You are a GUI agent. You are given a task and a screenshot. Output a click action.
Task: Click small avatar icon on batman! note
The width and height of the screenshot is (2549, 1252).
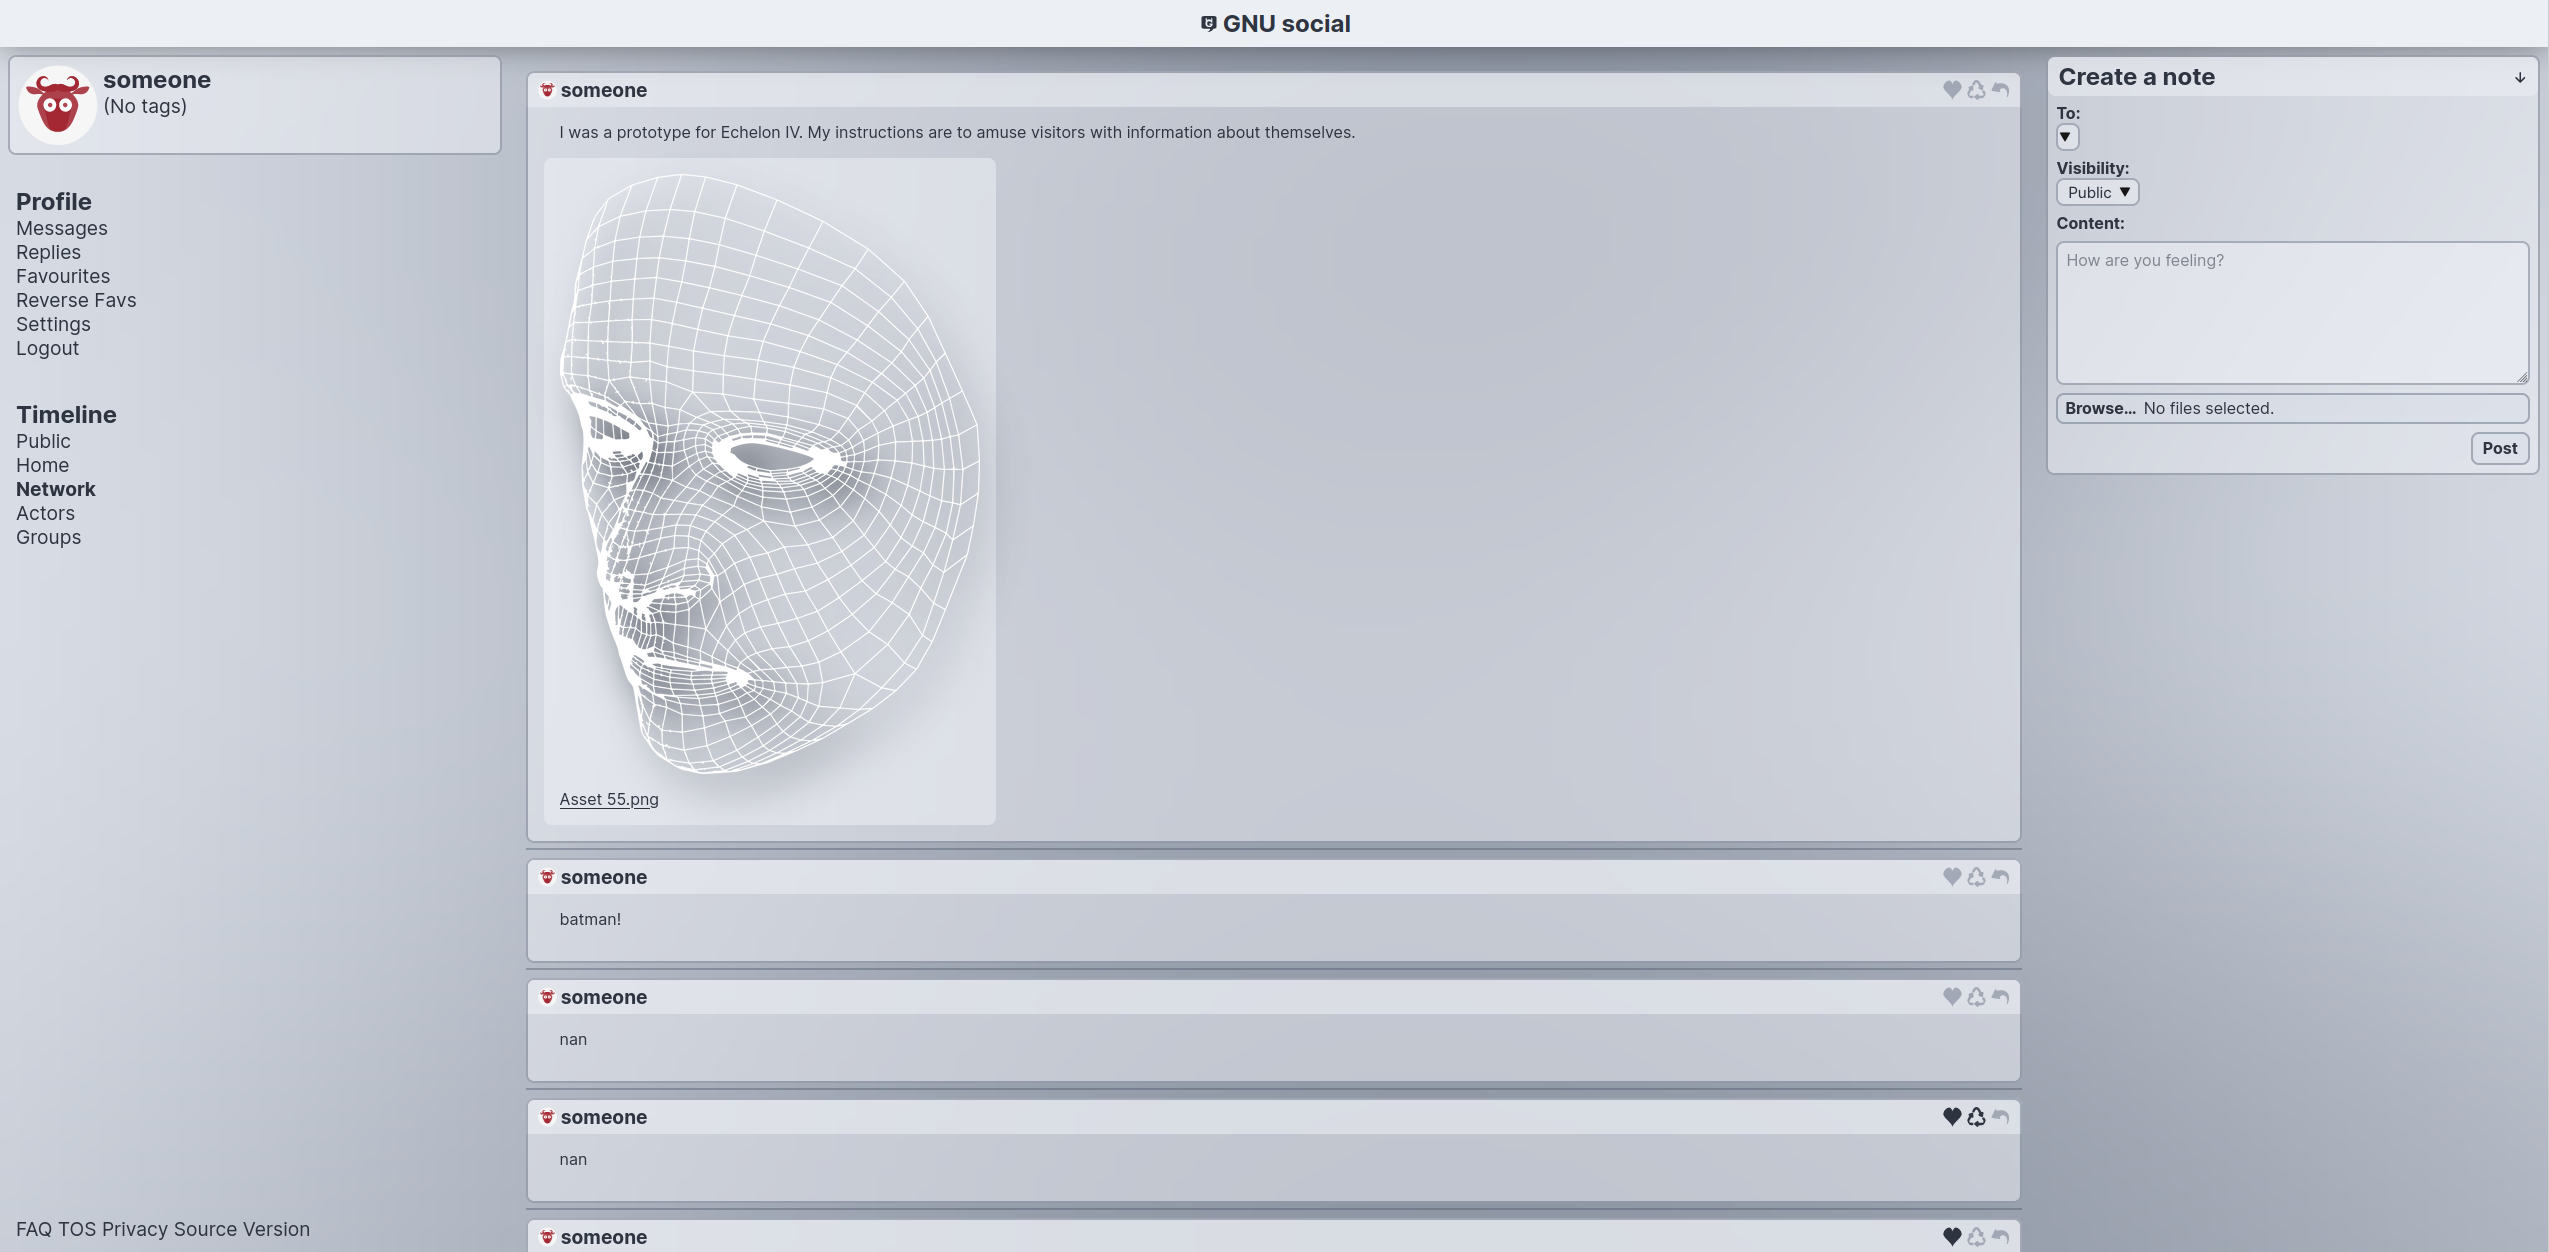pyautogui.click(x=547, y=877)
